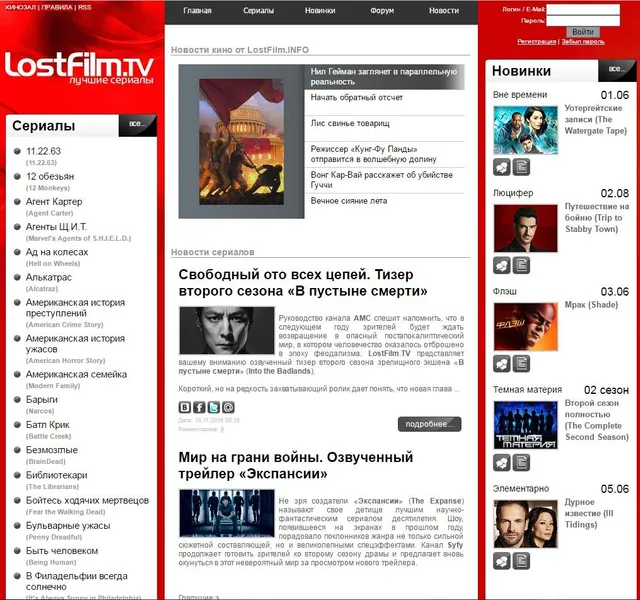
Task: Click the Флэш poster thumbnail
Action: 525,327
